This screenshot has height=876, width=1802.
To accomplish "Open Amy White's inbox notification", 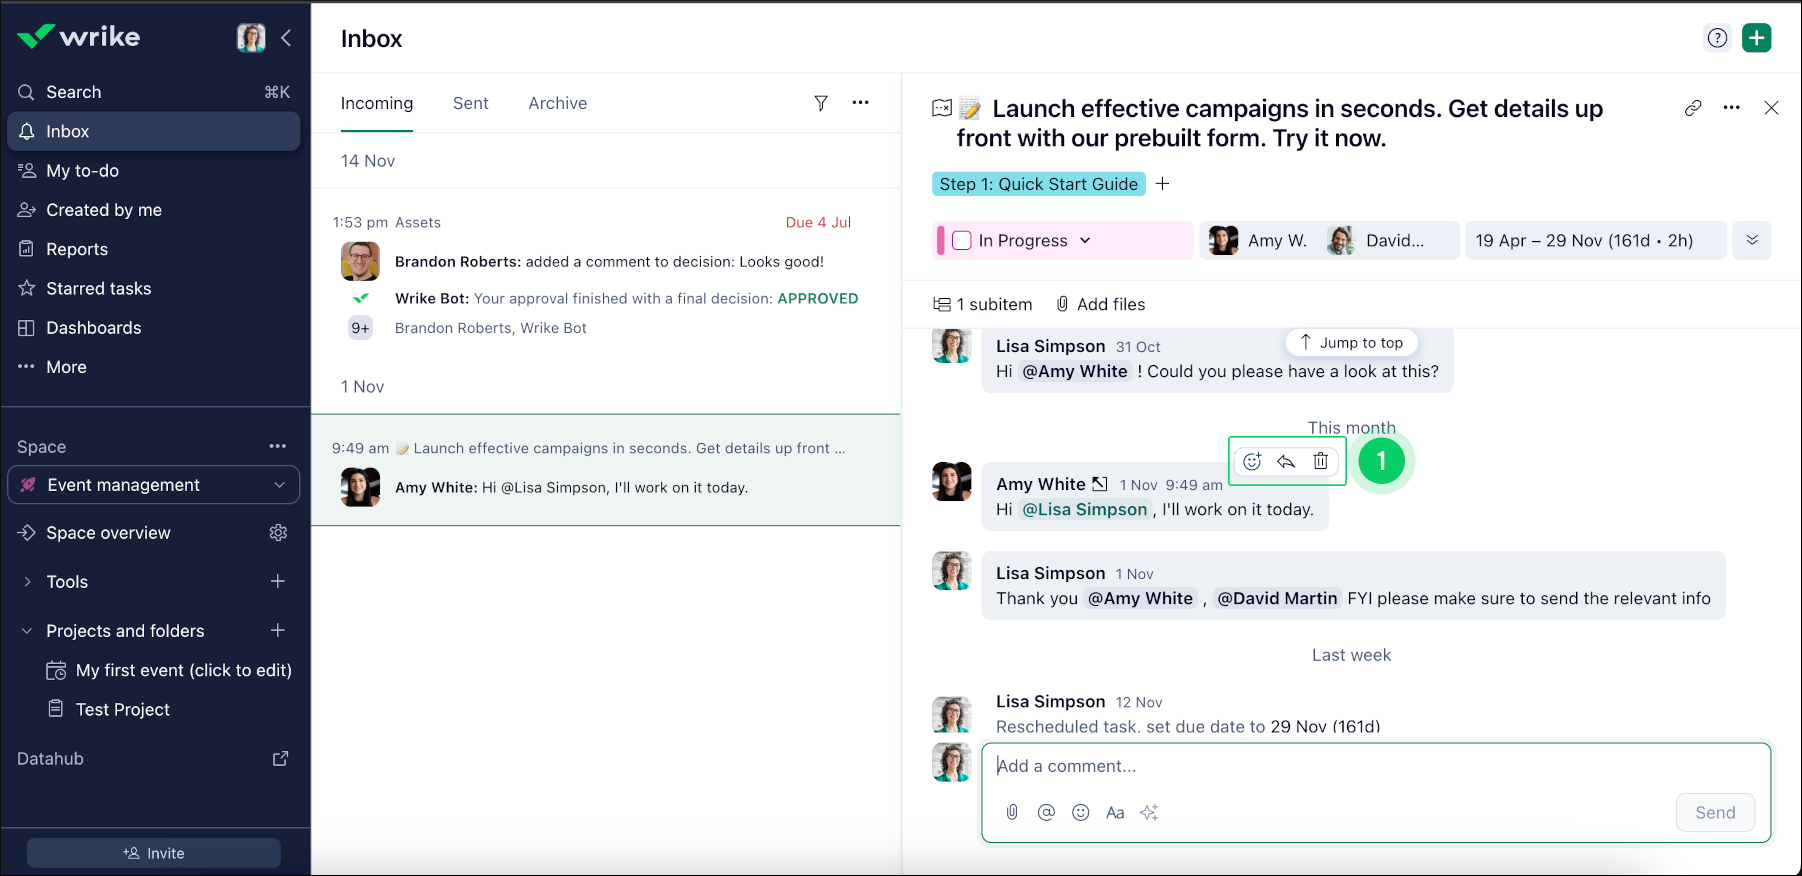I will coord(606,470).
